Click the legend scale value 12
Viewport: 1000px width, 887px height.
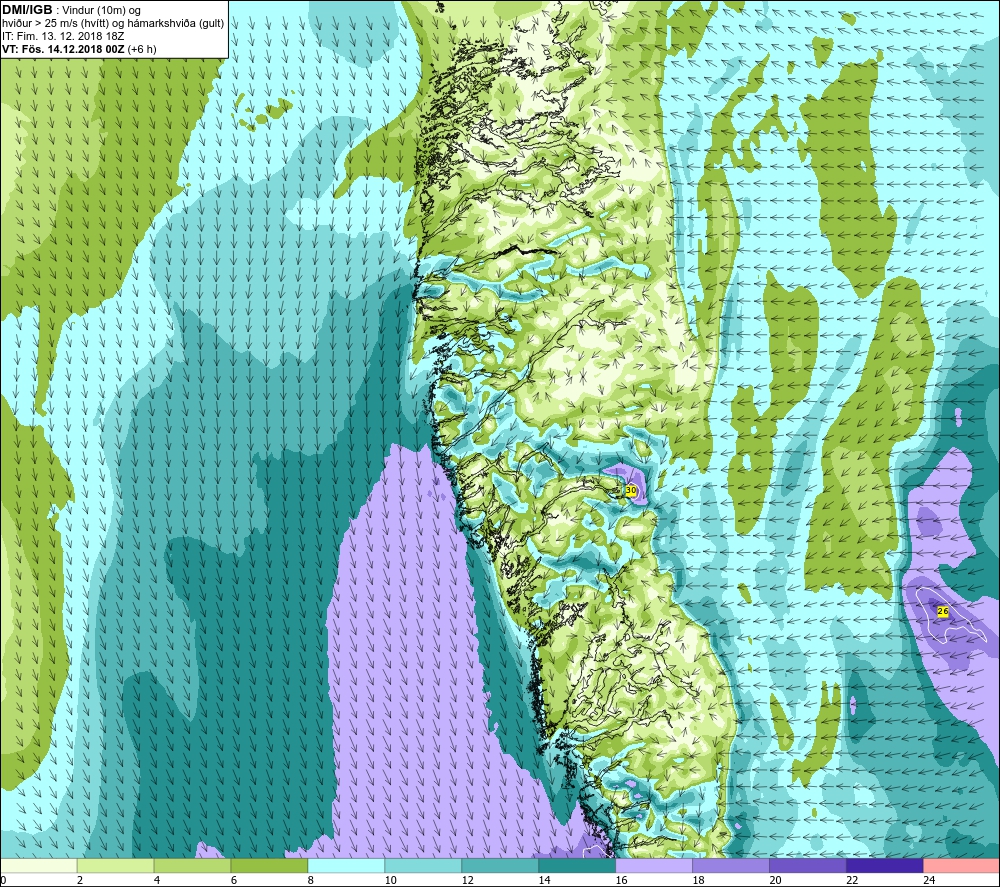click(x=467, y=880)
